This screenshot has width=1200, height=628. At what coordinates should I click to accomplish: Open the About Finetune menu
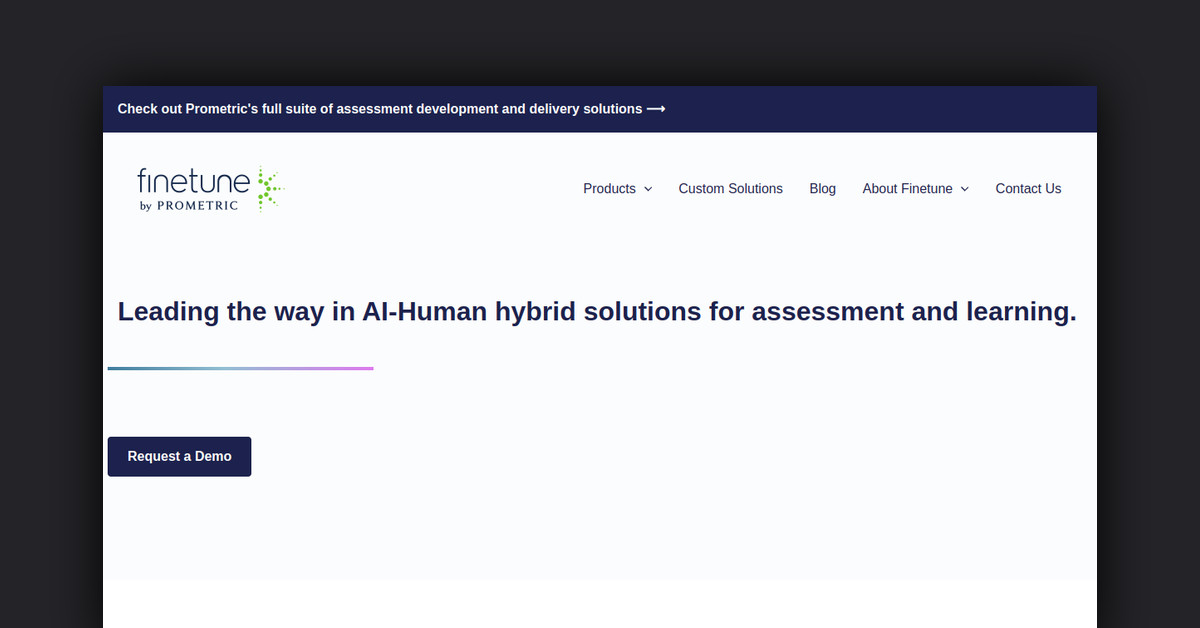click(x=907, y=189)
